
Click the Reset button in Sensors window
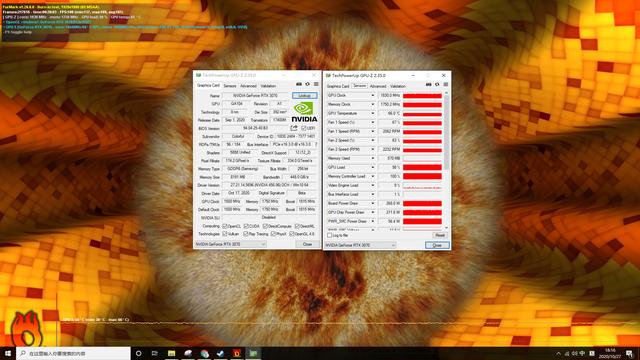[440, 236]
